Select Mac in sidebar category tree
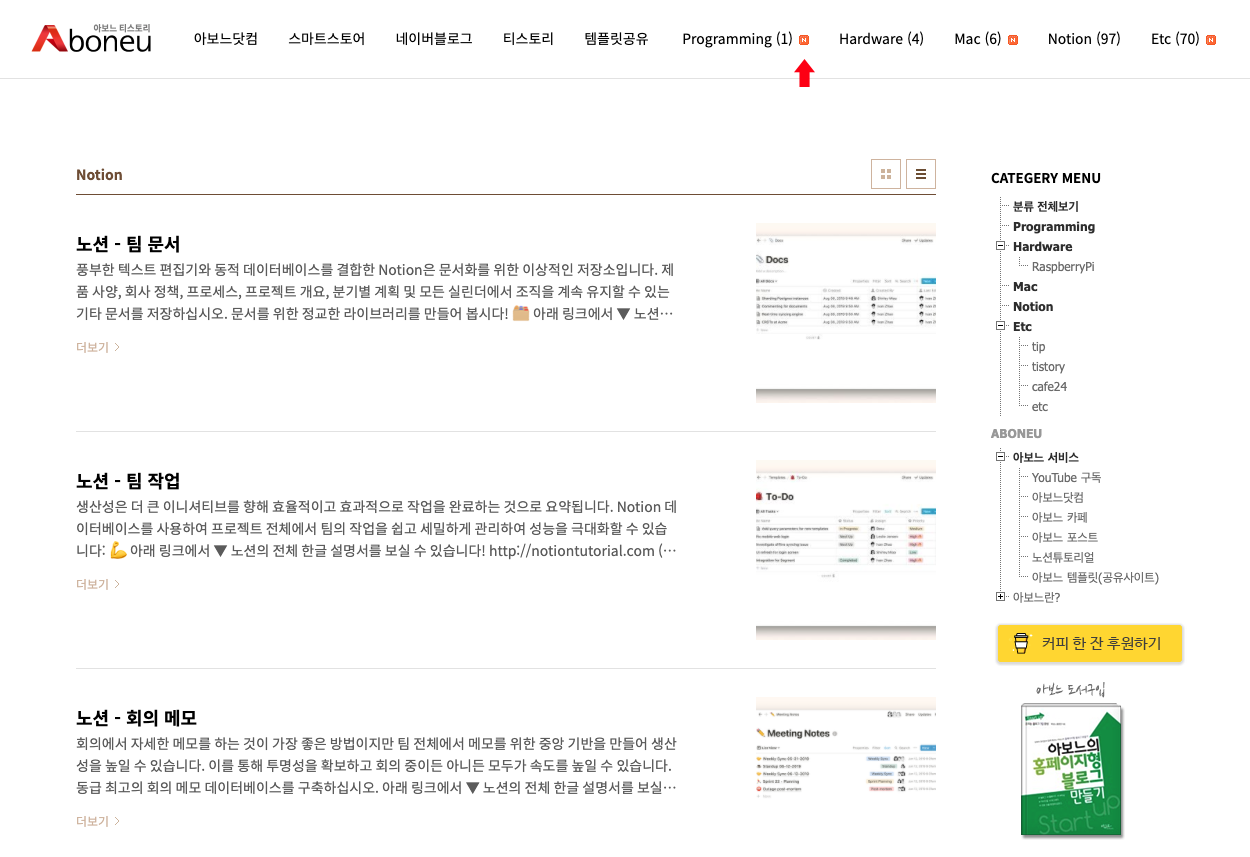Viewport: 1250px width, 857px height. [x=1025, y=287]
